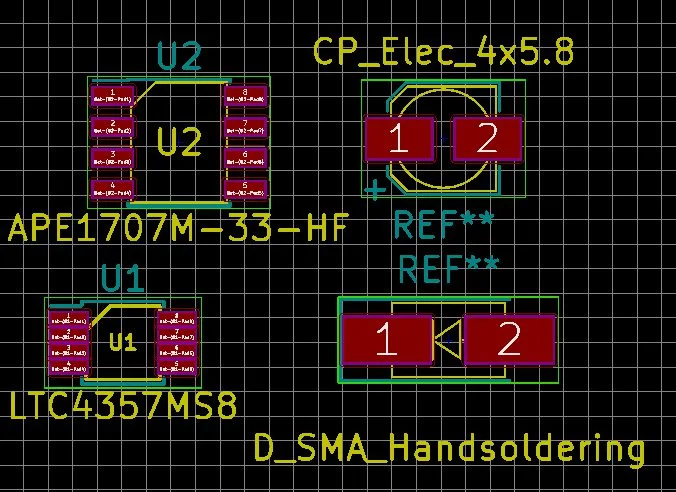Select pad 2 of the U1 footprint
This screenshot has width=676, height=492.
click(x=69, y=335)
